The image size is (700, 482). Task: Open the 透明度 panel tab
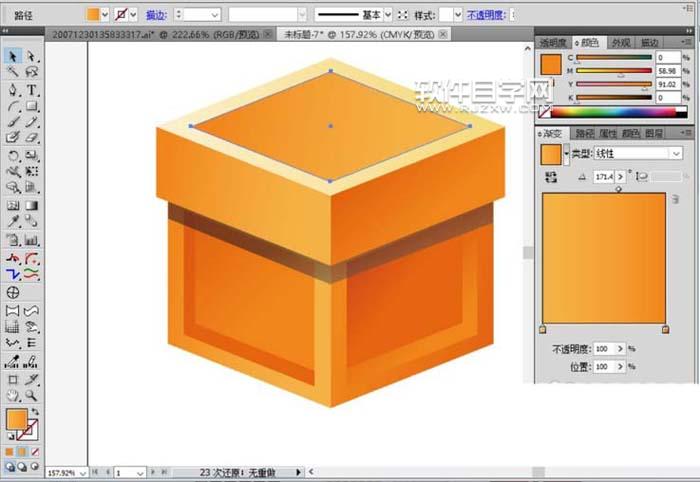[553, 43]
